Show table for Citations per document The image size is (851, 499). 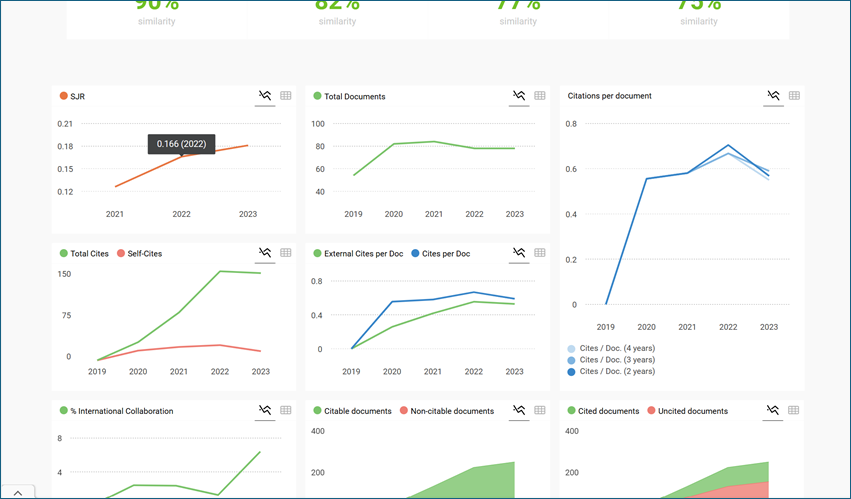tap(794, 96)
